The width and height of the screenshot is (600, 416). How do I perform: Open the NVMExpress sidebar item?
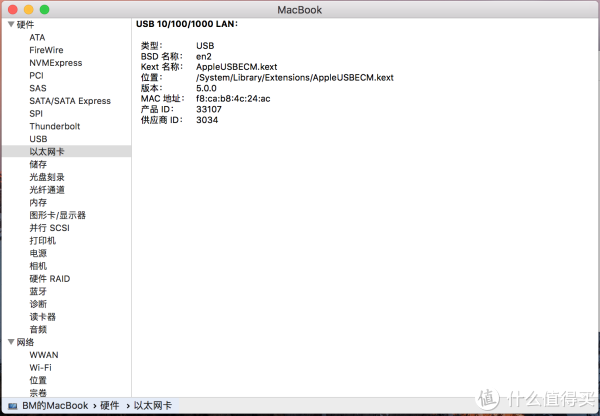56,63
